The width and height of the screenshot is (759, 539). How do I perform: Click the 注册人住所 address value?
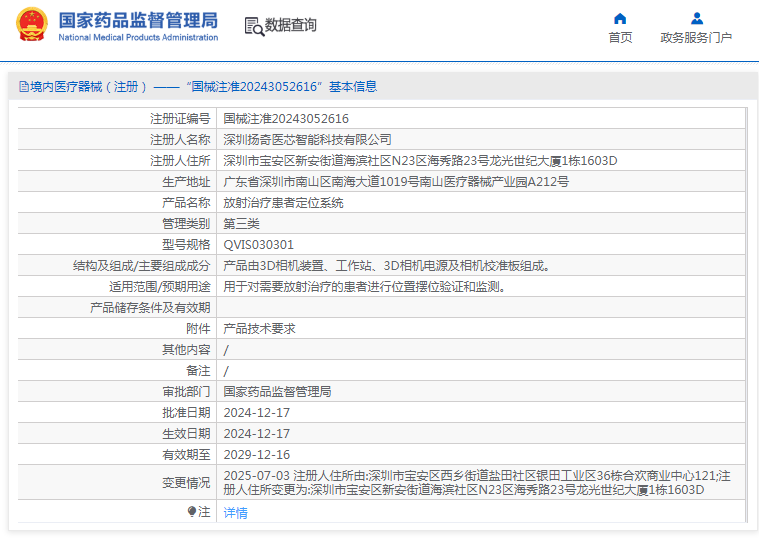click(x=420, y=161)
